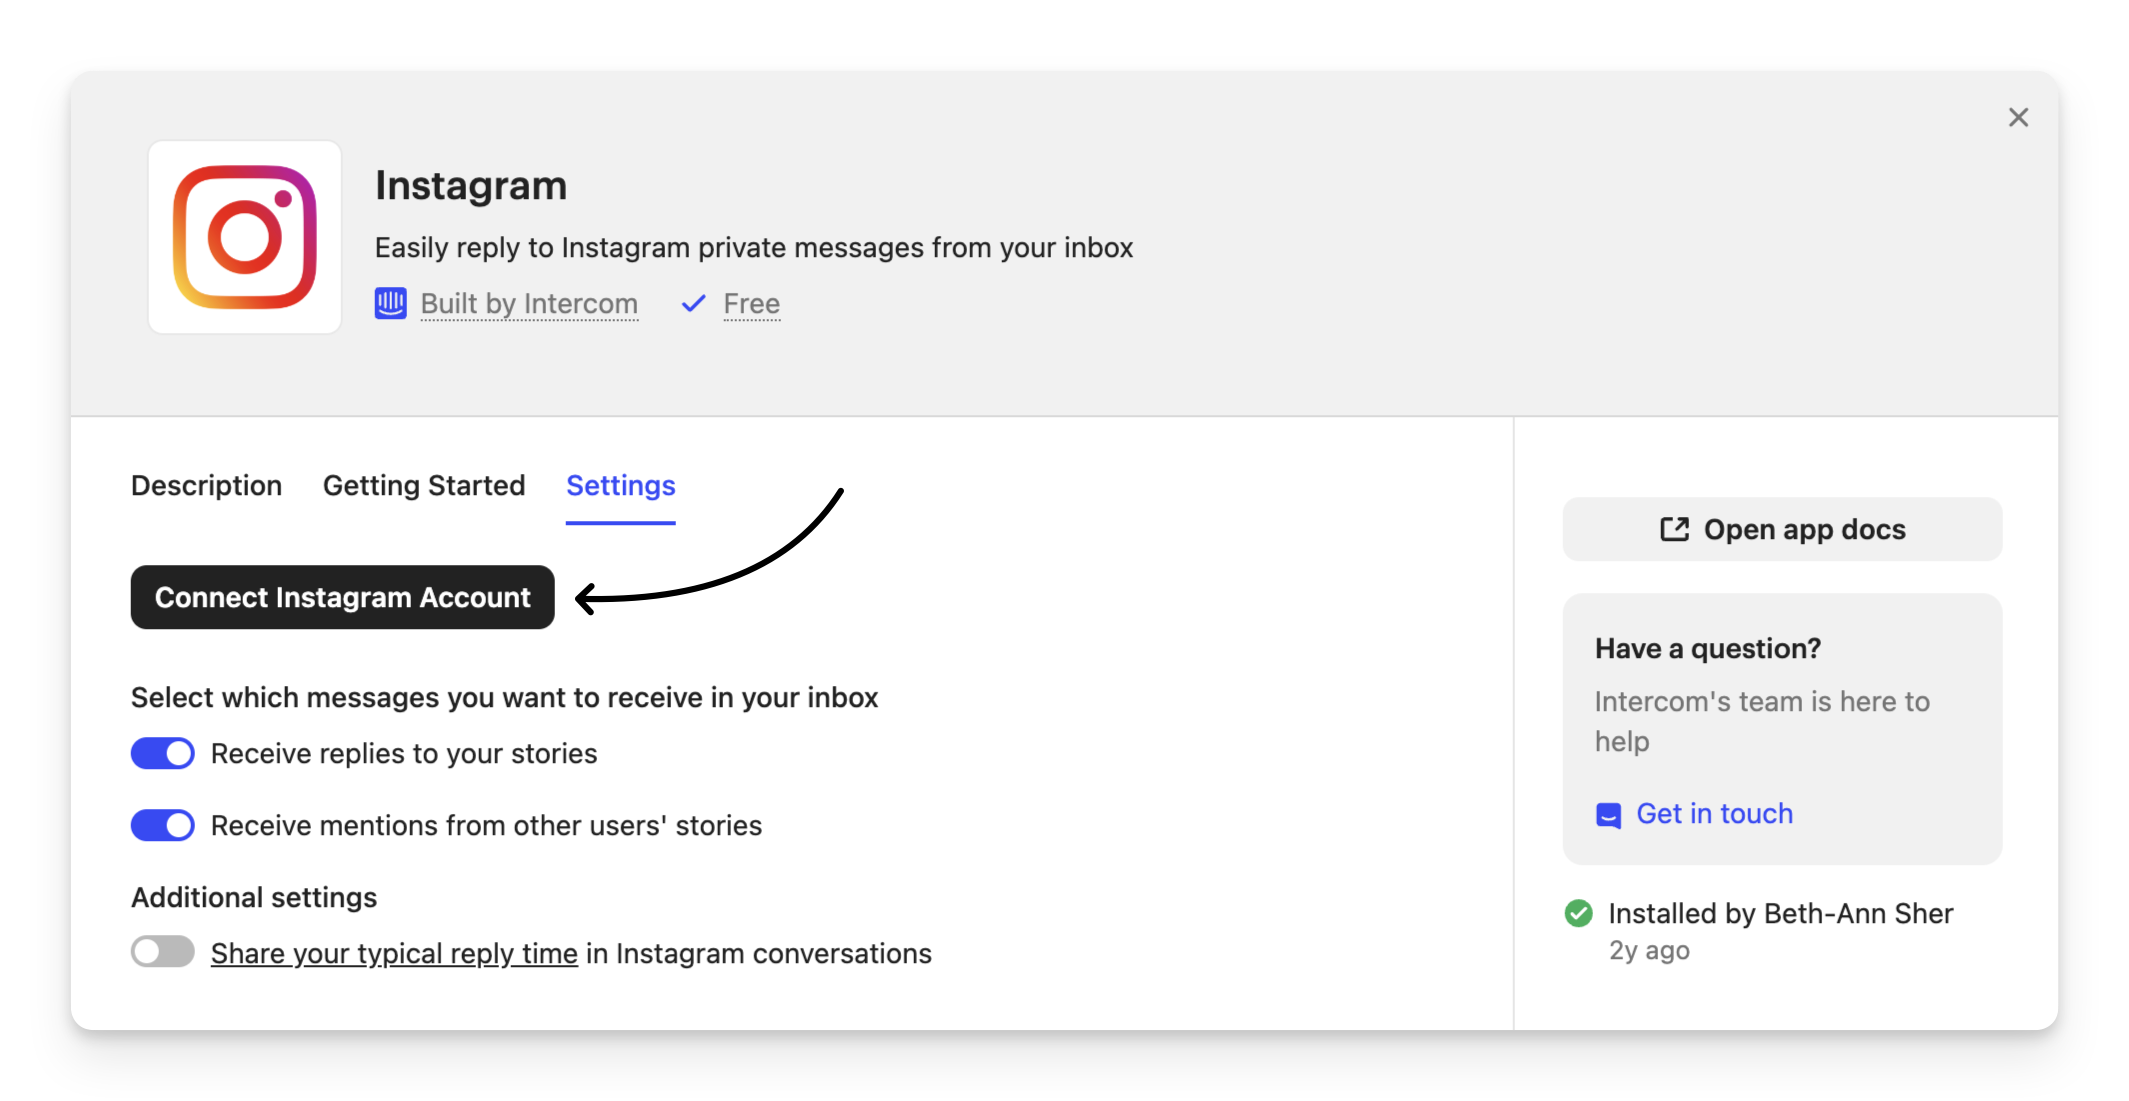Click the Free pricing label

point(752,304)
